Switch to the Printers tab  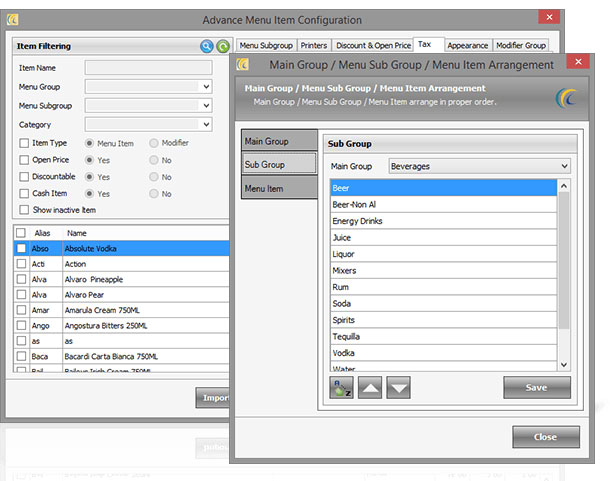click(x=314, y=46)
